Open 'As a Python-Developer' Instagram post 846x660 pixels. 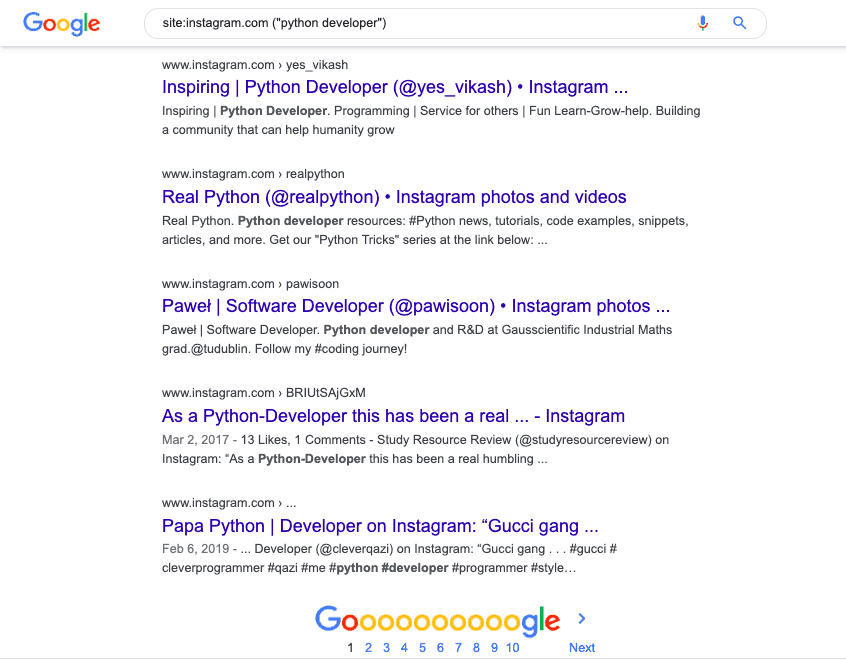tap(393, 416)
